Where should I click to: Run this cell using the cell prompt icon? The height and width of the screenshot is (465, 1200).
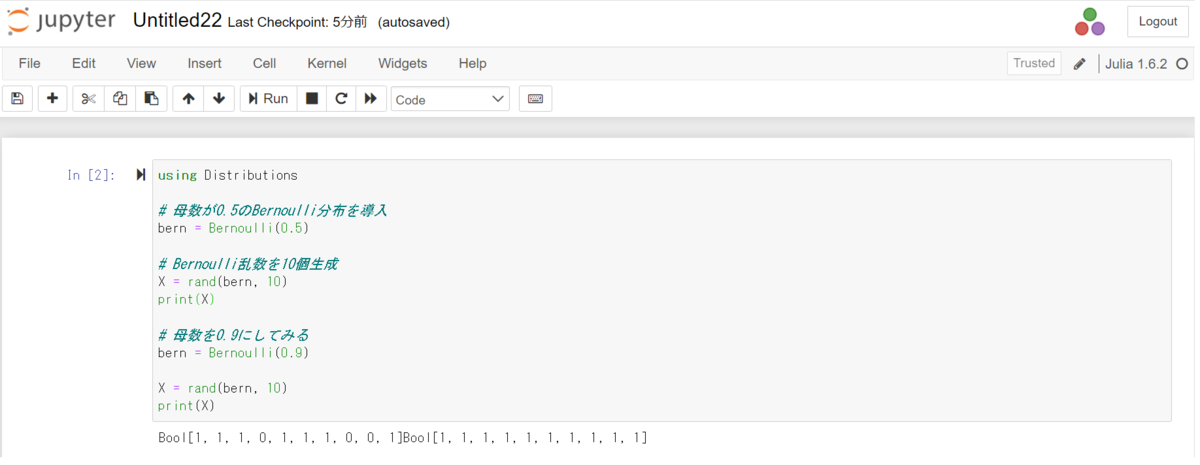click(x=141, y=175)
